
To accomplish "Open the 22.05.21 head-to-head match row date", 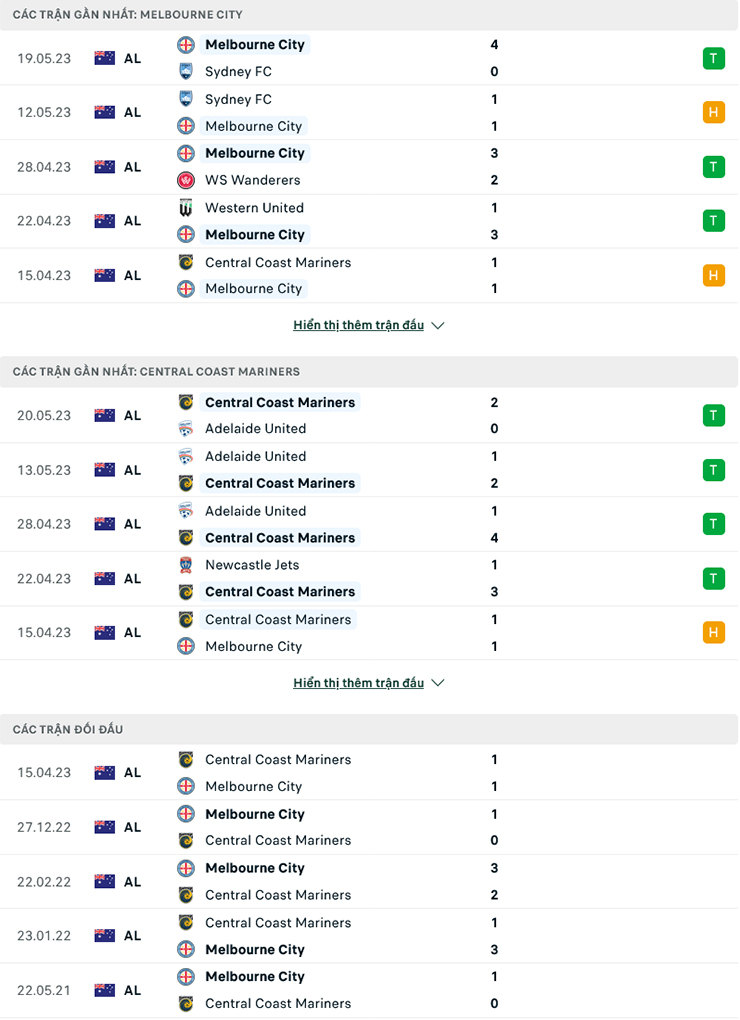I will coord(44,990).
